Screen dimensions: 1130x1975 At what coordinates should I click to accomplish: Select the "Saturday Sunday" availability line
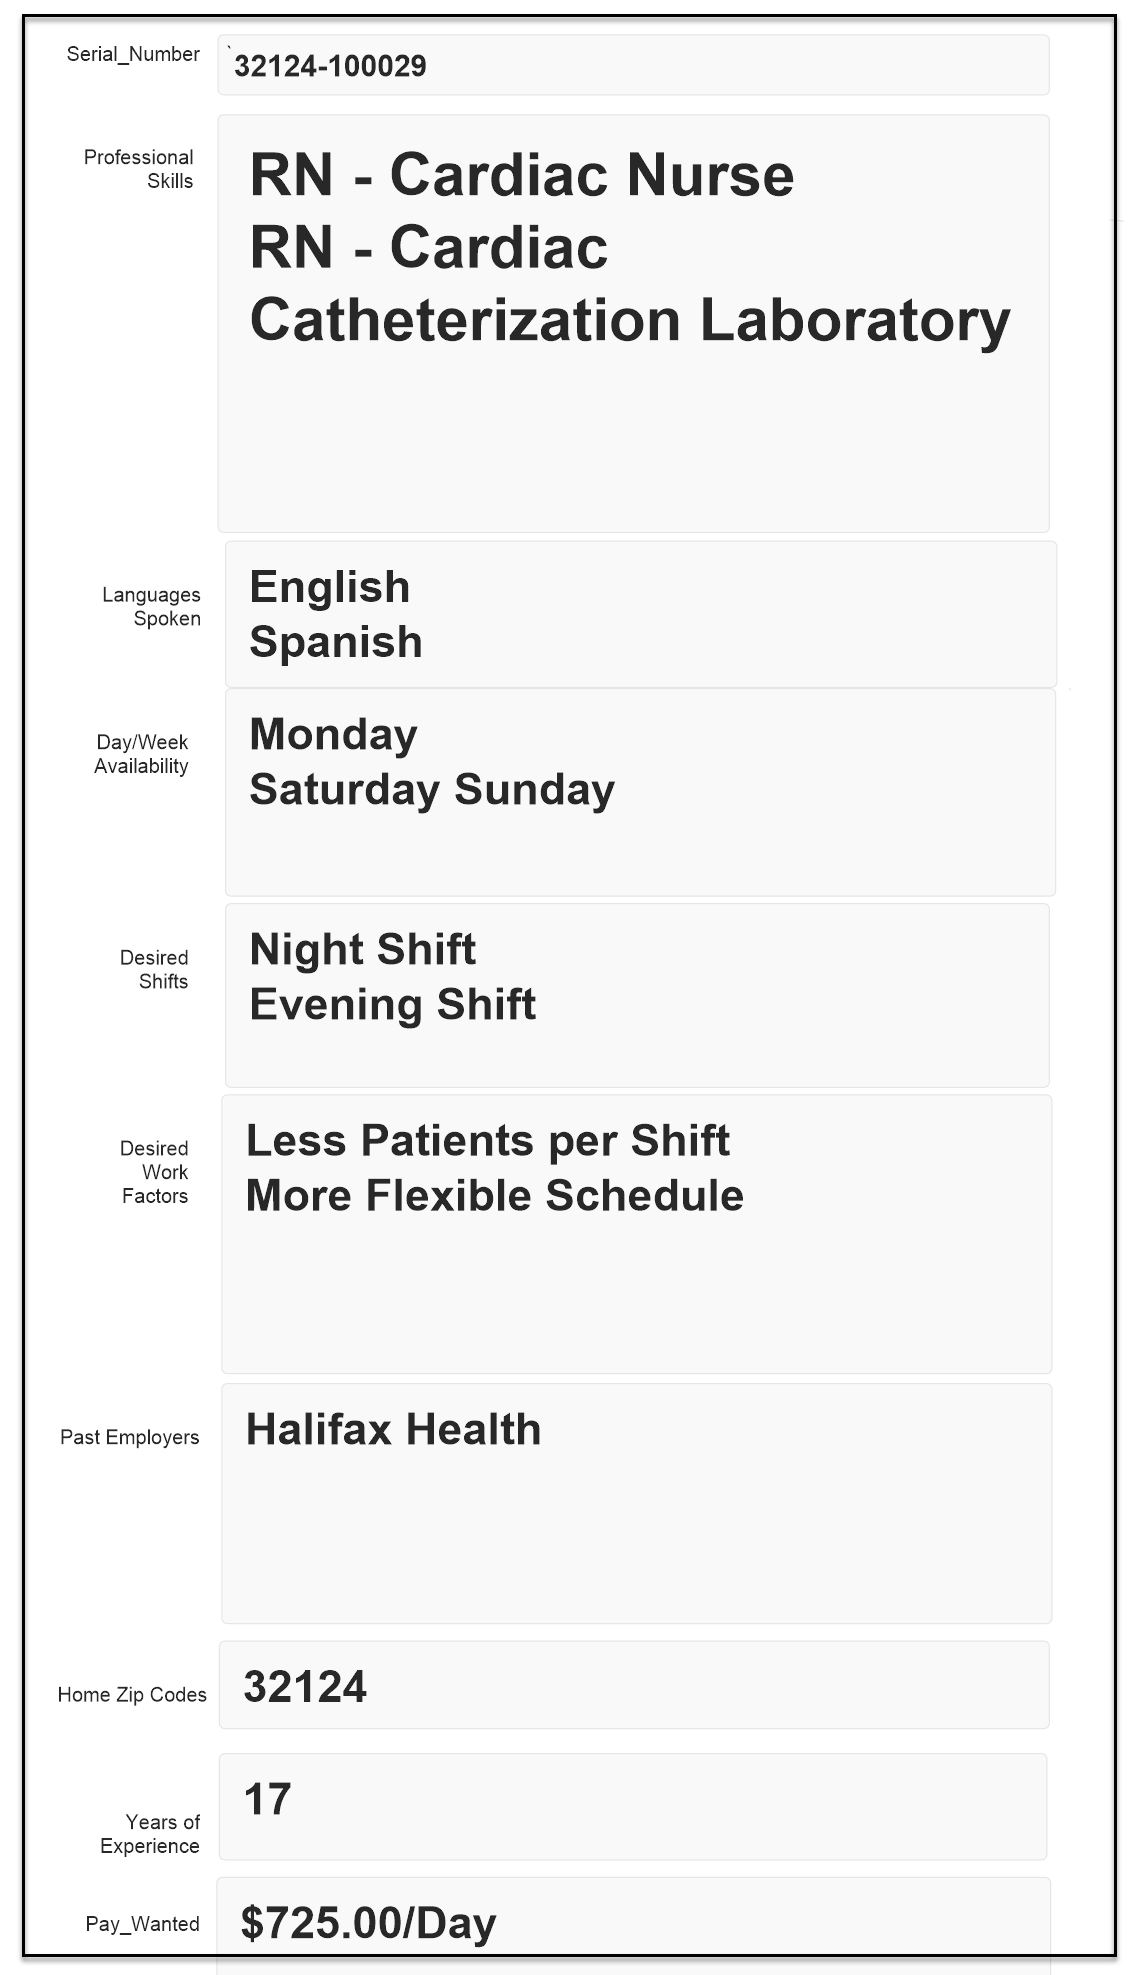tap(431, 789)
